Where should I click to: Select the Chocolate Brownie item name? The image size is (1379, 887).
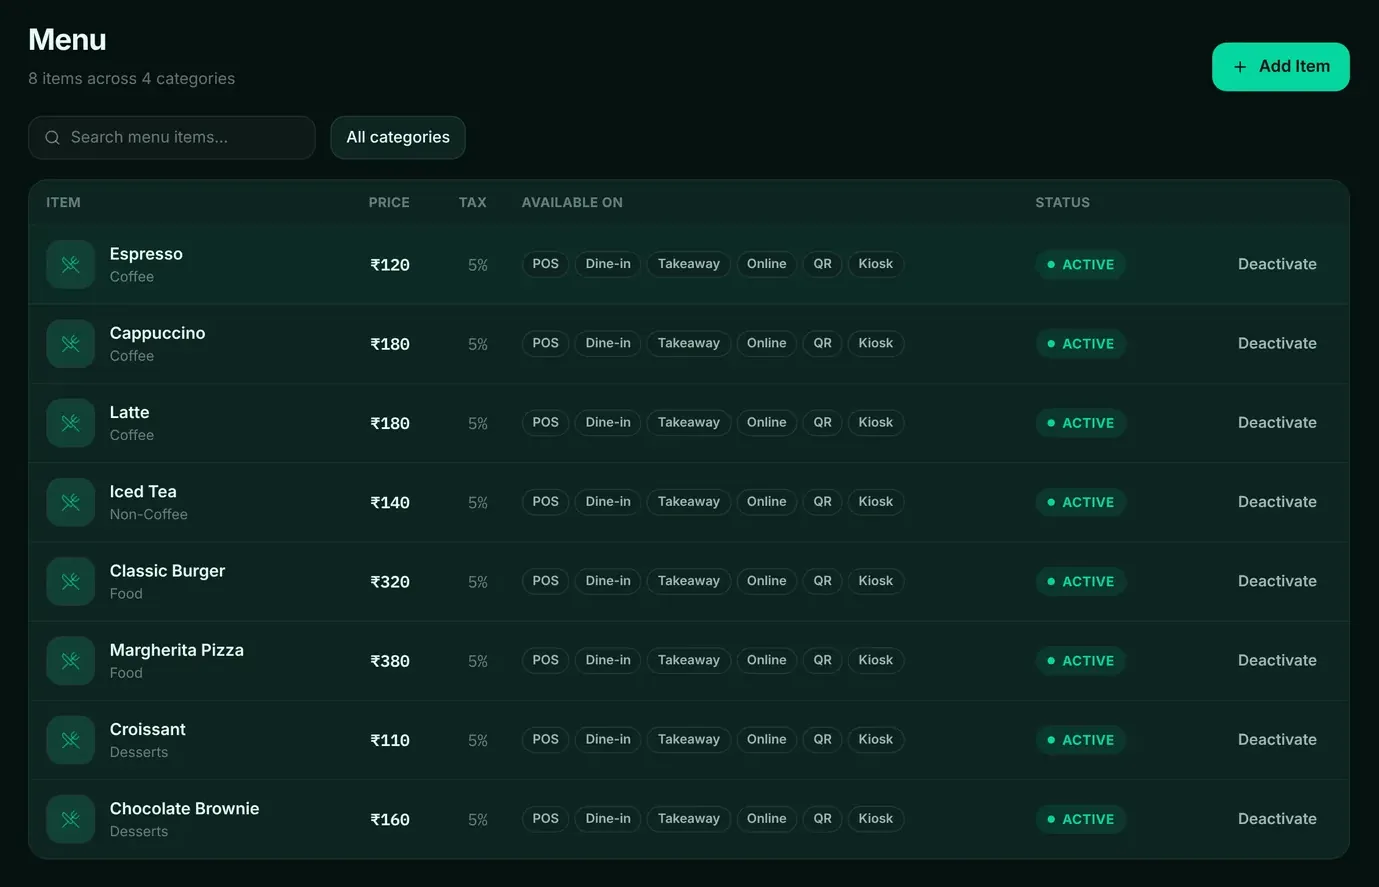(184, 808)
